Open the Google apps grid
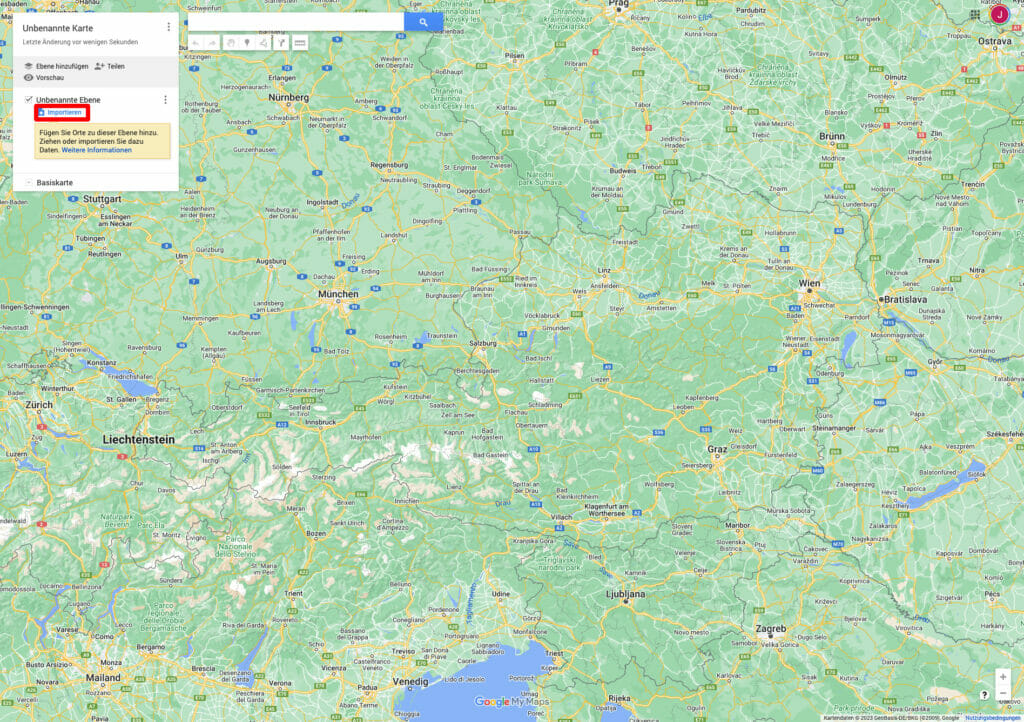The image size is (1024, 722). tap(975, 15)
